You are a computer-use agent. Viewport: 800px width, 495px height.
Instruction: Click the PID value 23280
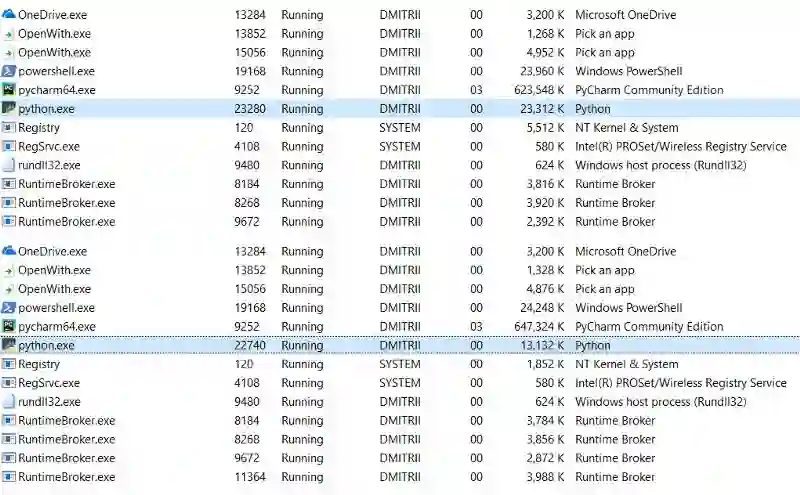250,109
